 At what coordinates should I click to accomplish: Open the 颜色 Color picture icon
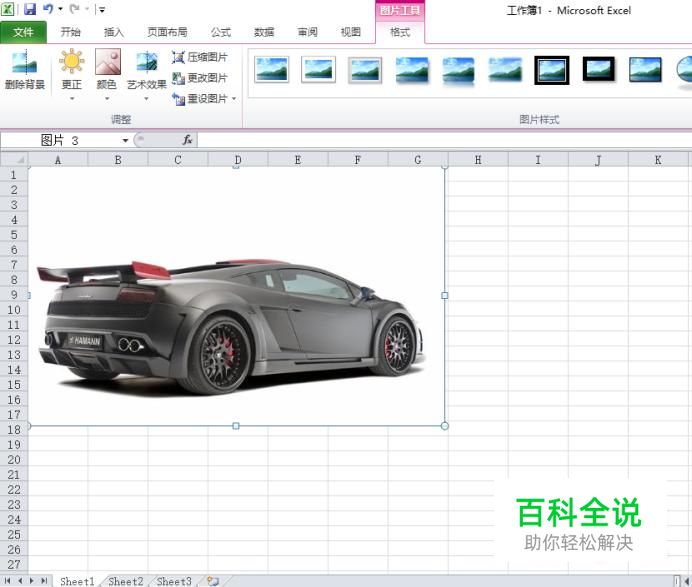[x=107, y=61]
